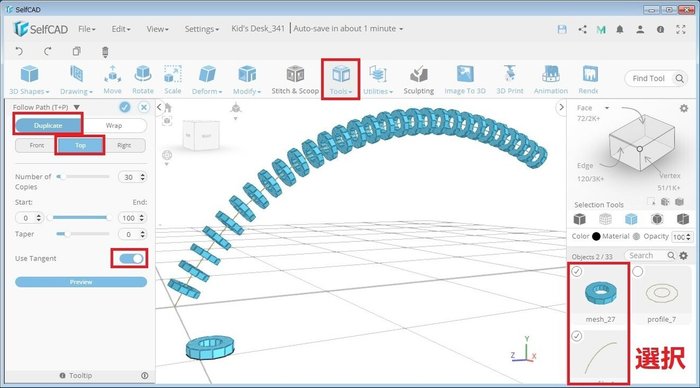
Task: Check the profile_7 object selection circle
Action: pos(638,271)
